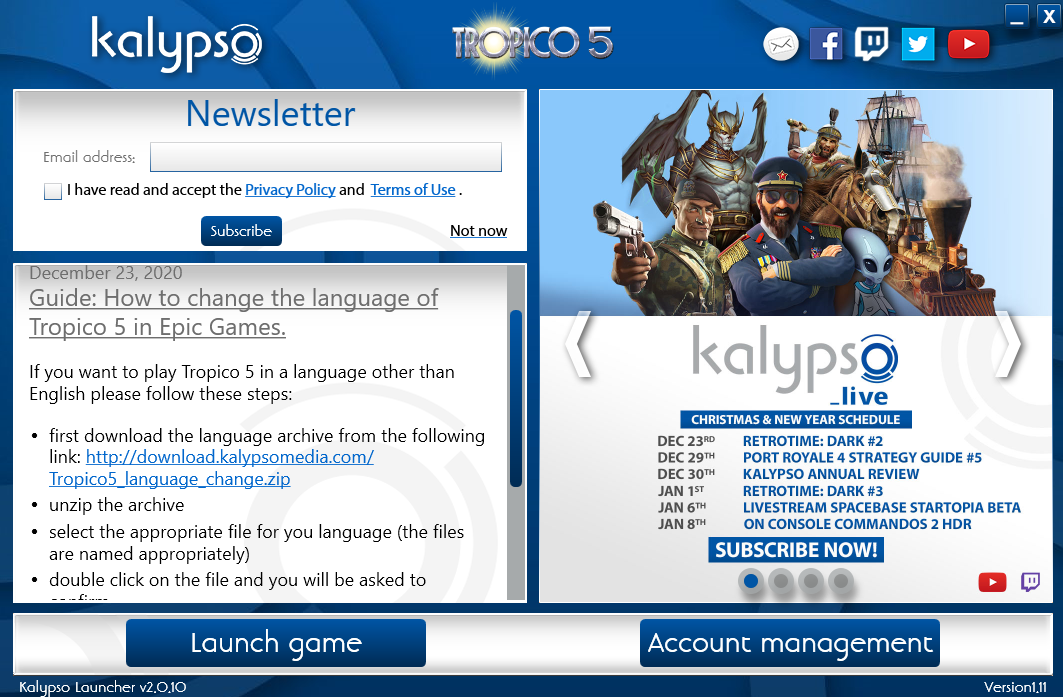Click SUBSCRIBE NOW! on the banner
The width and height of the screenshot is (1063, 697).
click(x=796, y=550)
